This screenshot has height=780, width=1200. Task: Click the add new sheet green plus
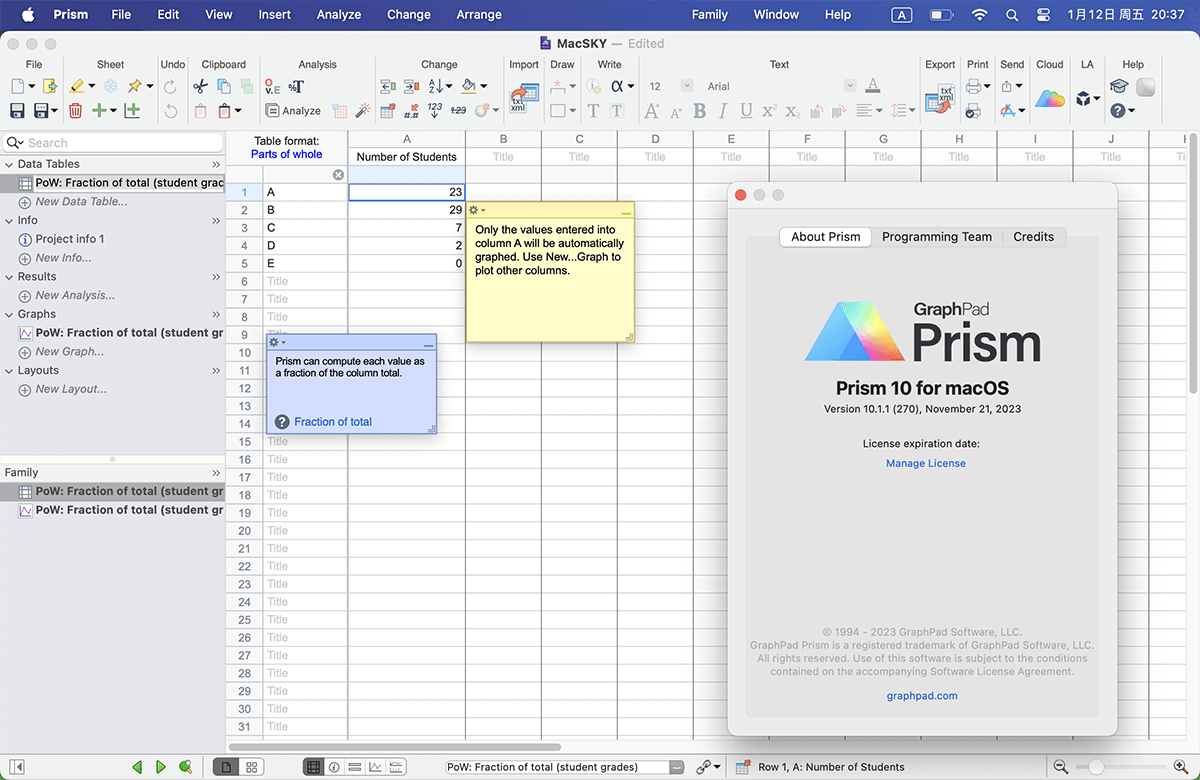point(99,111)
